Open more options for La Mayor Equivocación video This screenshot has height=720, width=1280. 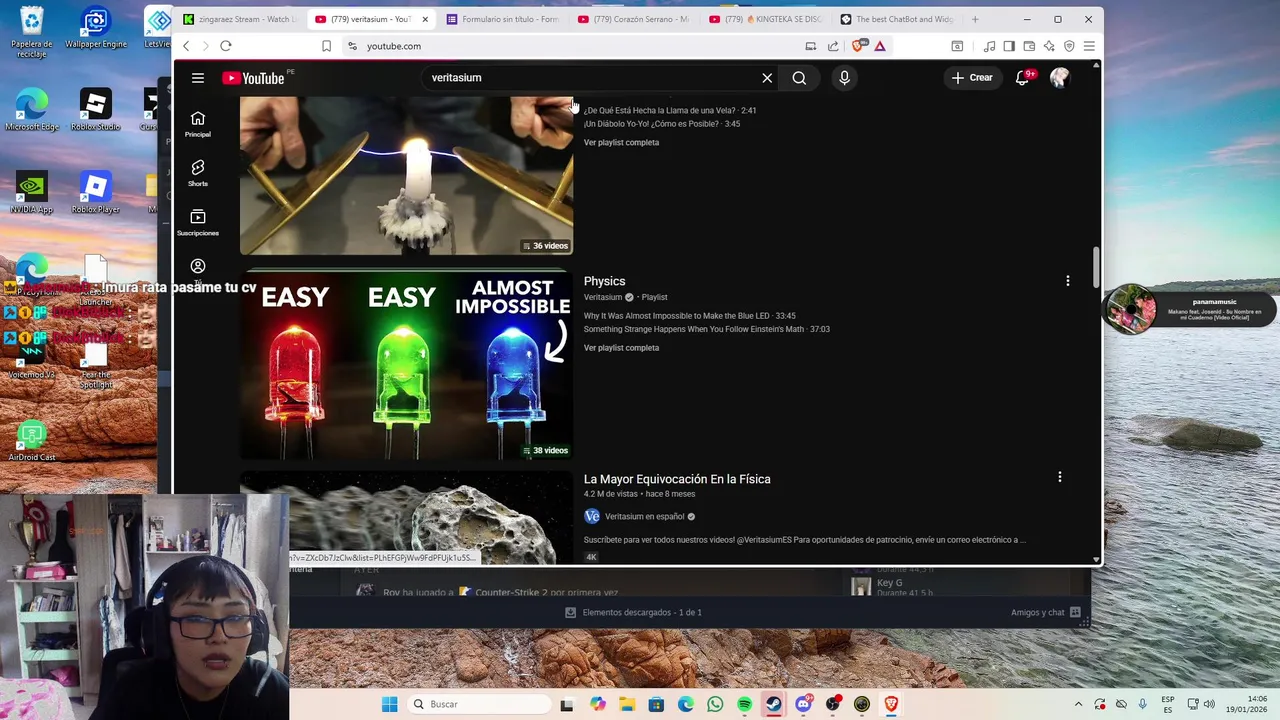(1059, 478)
